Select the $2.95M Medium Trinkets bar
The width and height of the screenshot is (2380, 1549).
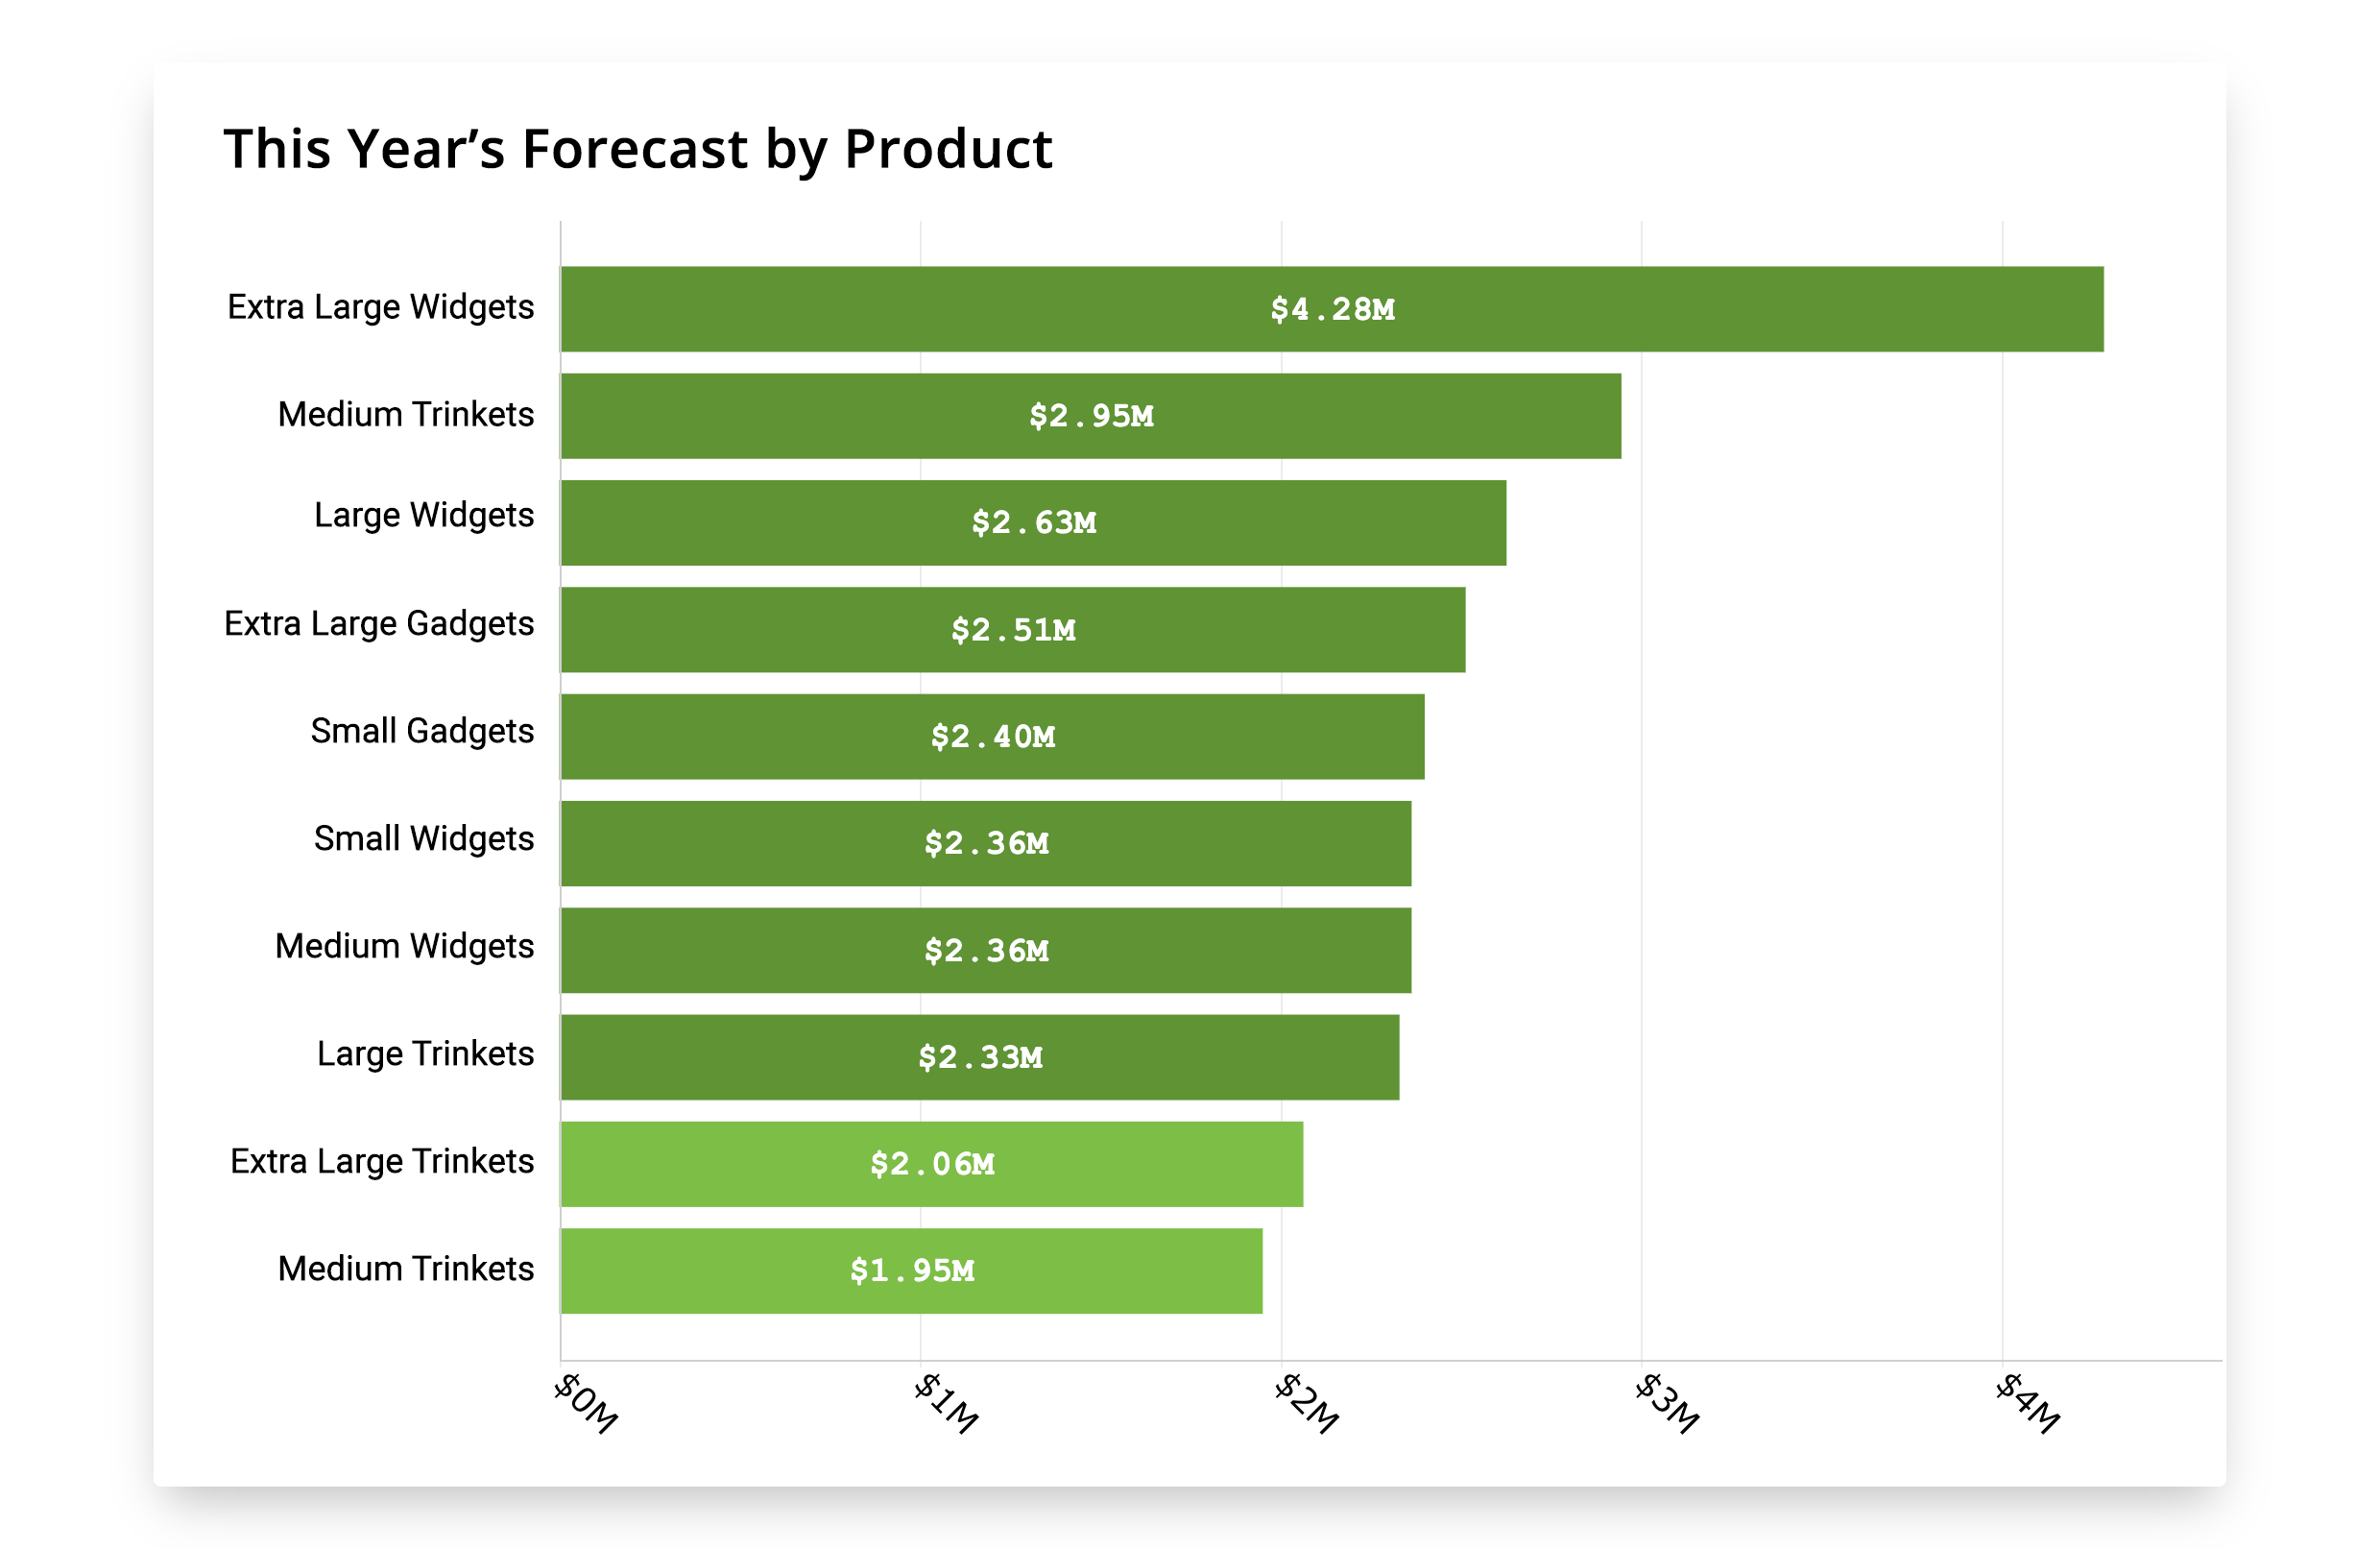click(x=1090, y=416)
